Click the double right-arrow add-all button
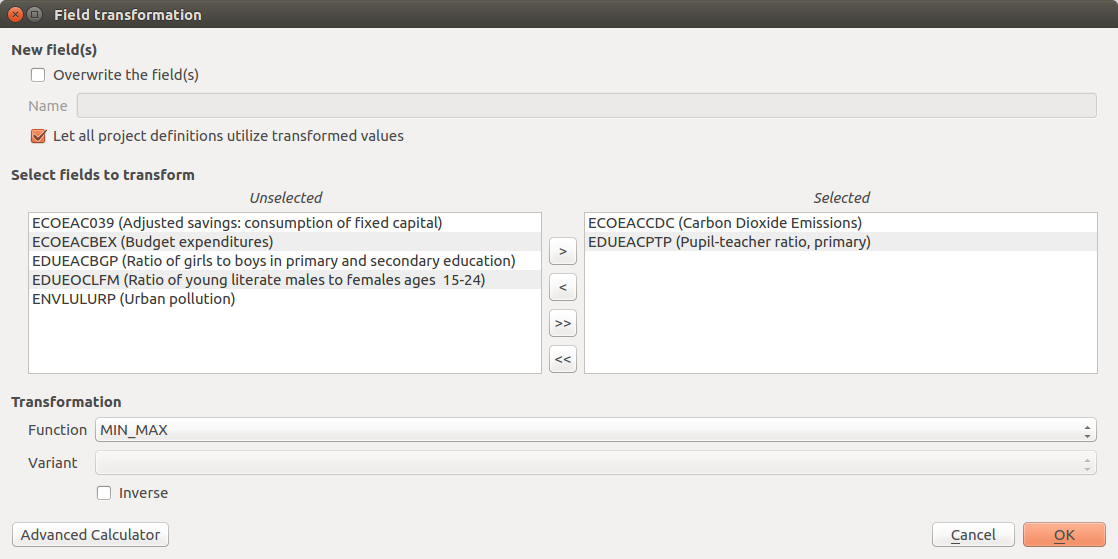Viewport: 1118px width, 559px height. 563,324
